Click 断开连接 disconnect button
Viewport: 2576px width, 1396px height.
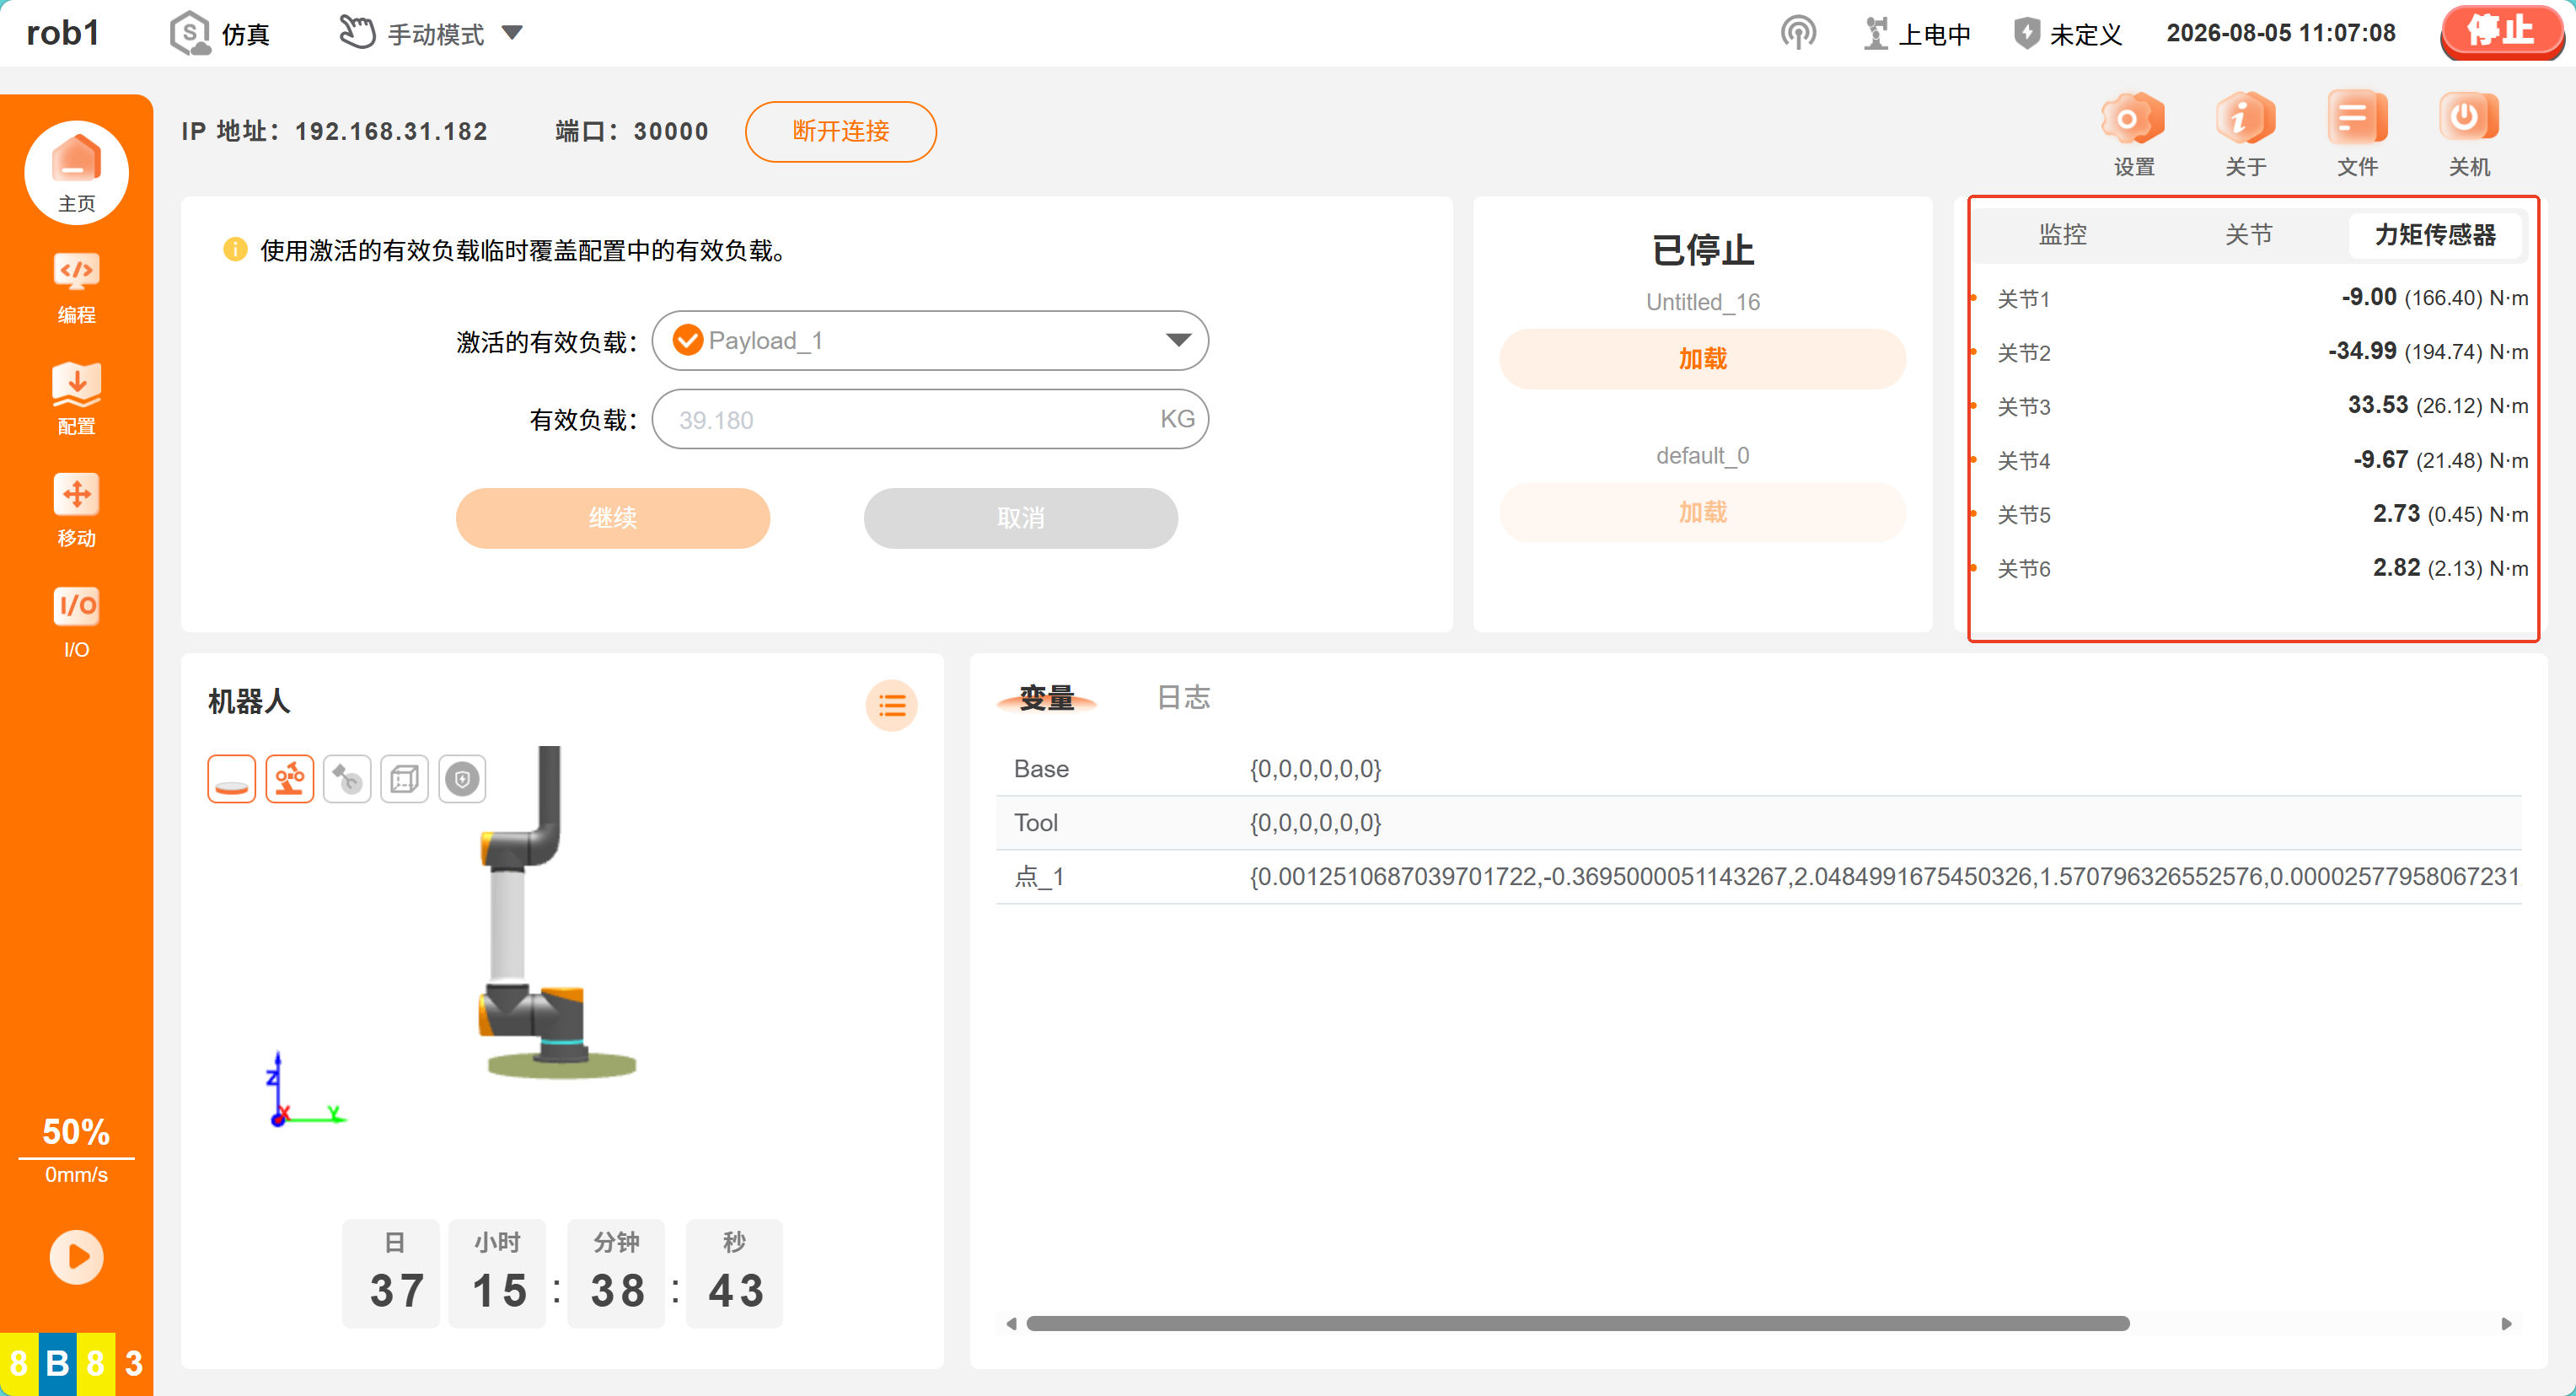click(x=841, y=131)
